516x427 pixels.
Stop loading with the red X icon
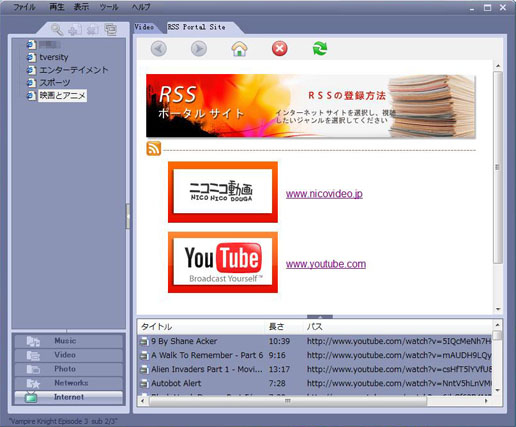(280, 49)
